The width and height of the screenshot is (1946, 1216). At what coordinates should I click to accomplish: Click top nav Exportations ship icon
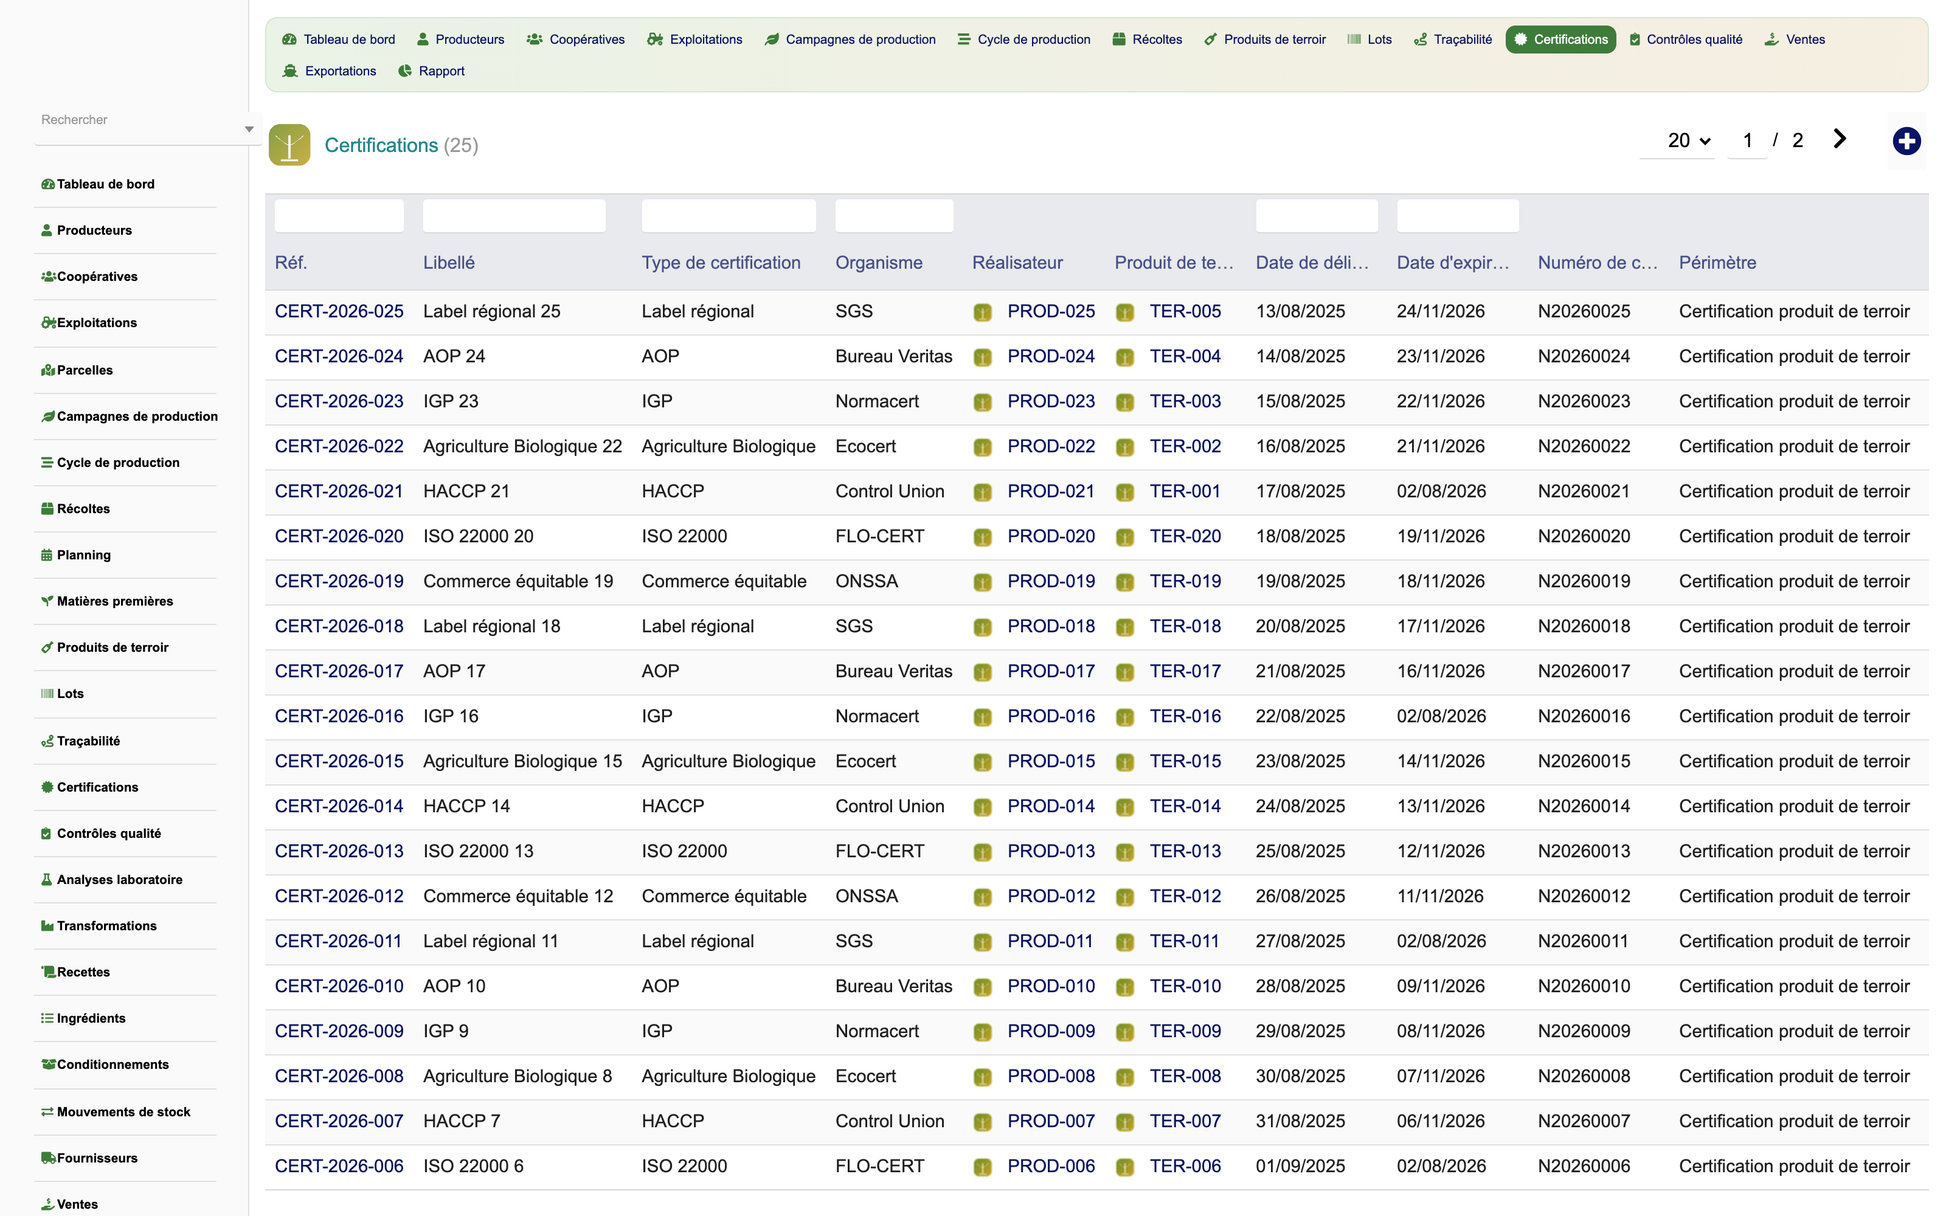tap(290, 71)
